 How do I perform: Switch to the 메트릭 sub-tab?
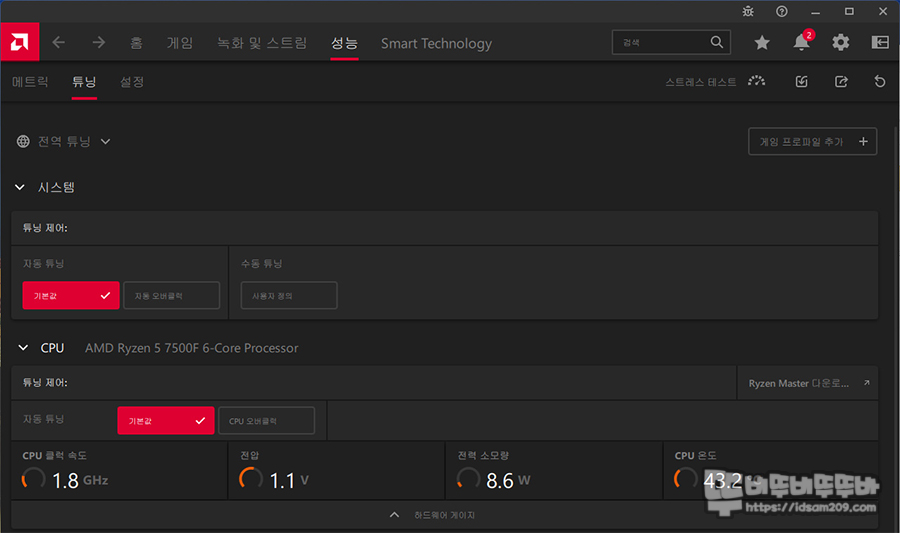coord(30,82)
